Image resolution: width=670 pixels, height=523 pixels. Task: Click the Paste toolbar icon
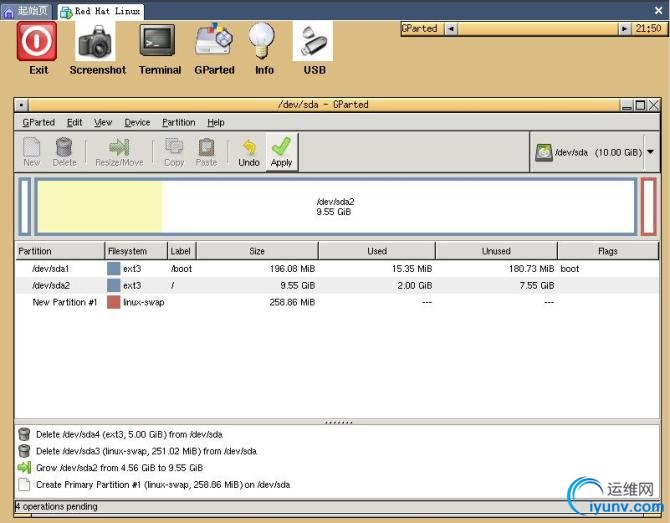206,152
